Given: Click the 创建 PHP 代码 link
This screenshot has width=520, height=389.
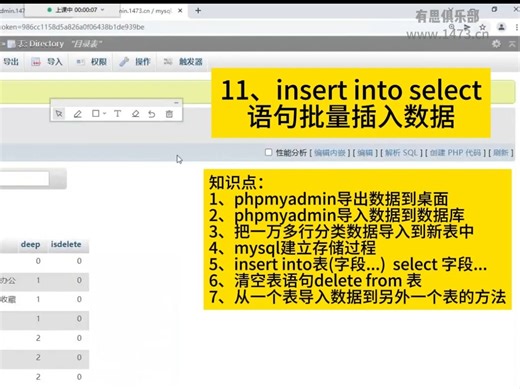Looking at the screenshot, I should click(455, 153).
